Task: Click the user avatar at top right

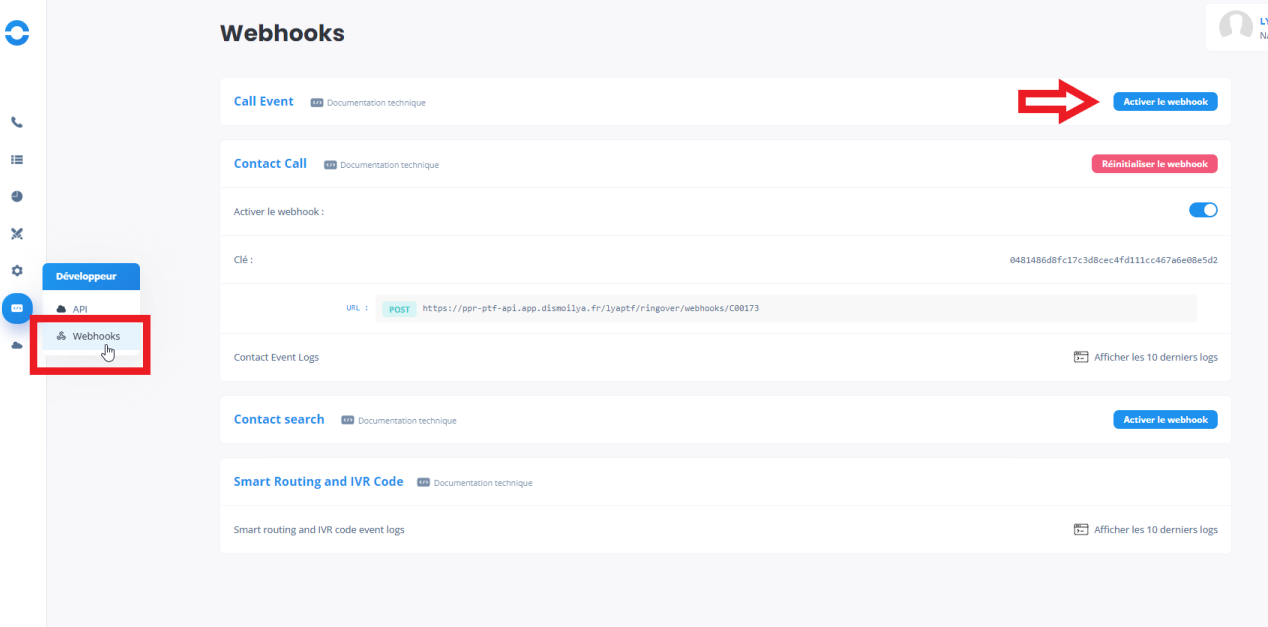Action: coord(1236,27)
